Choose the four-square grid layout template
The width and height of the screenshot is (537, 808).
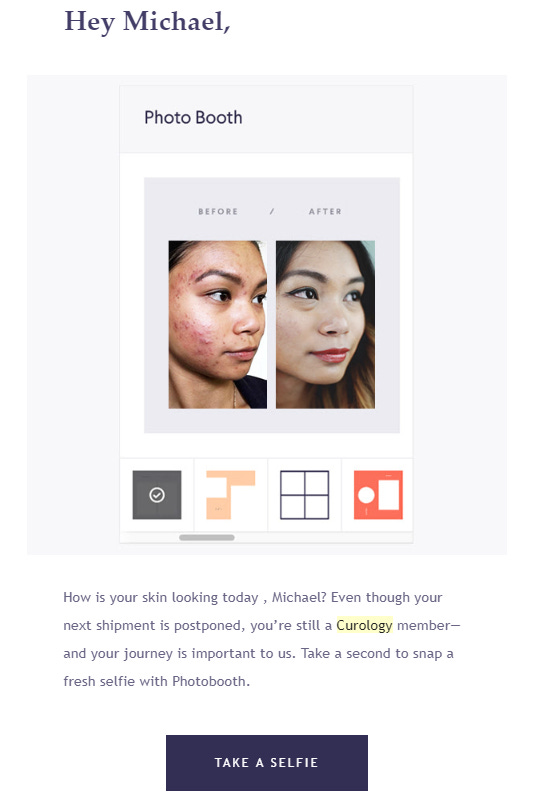tap(305, 495)
